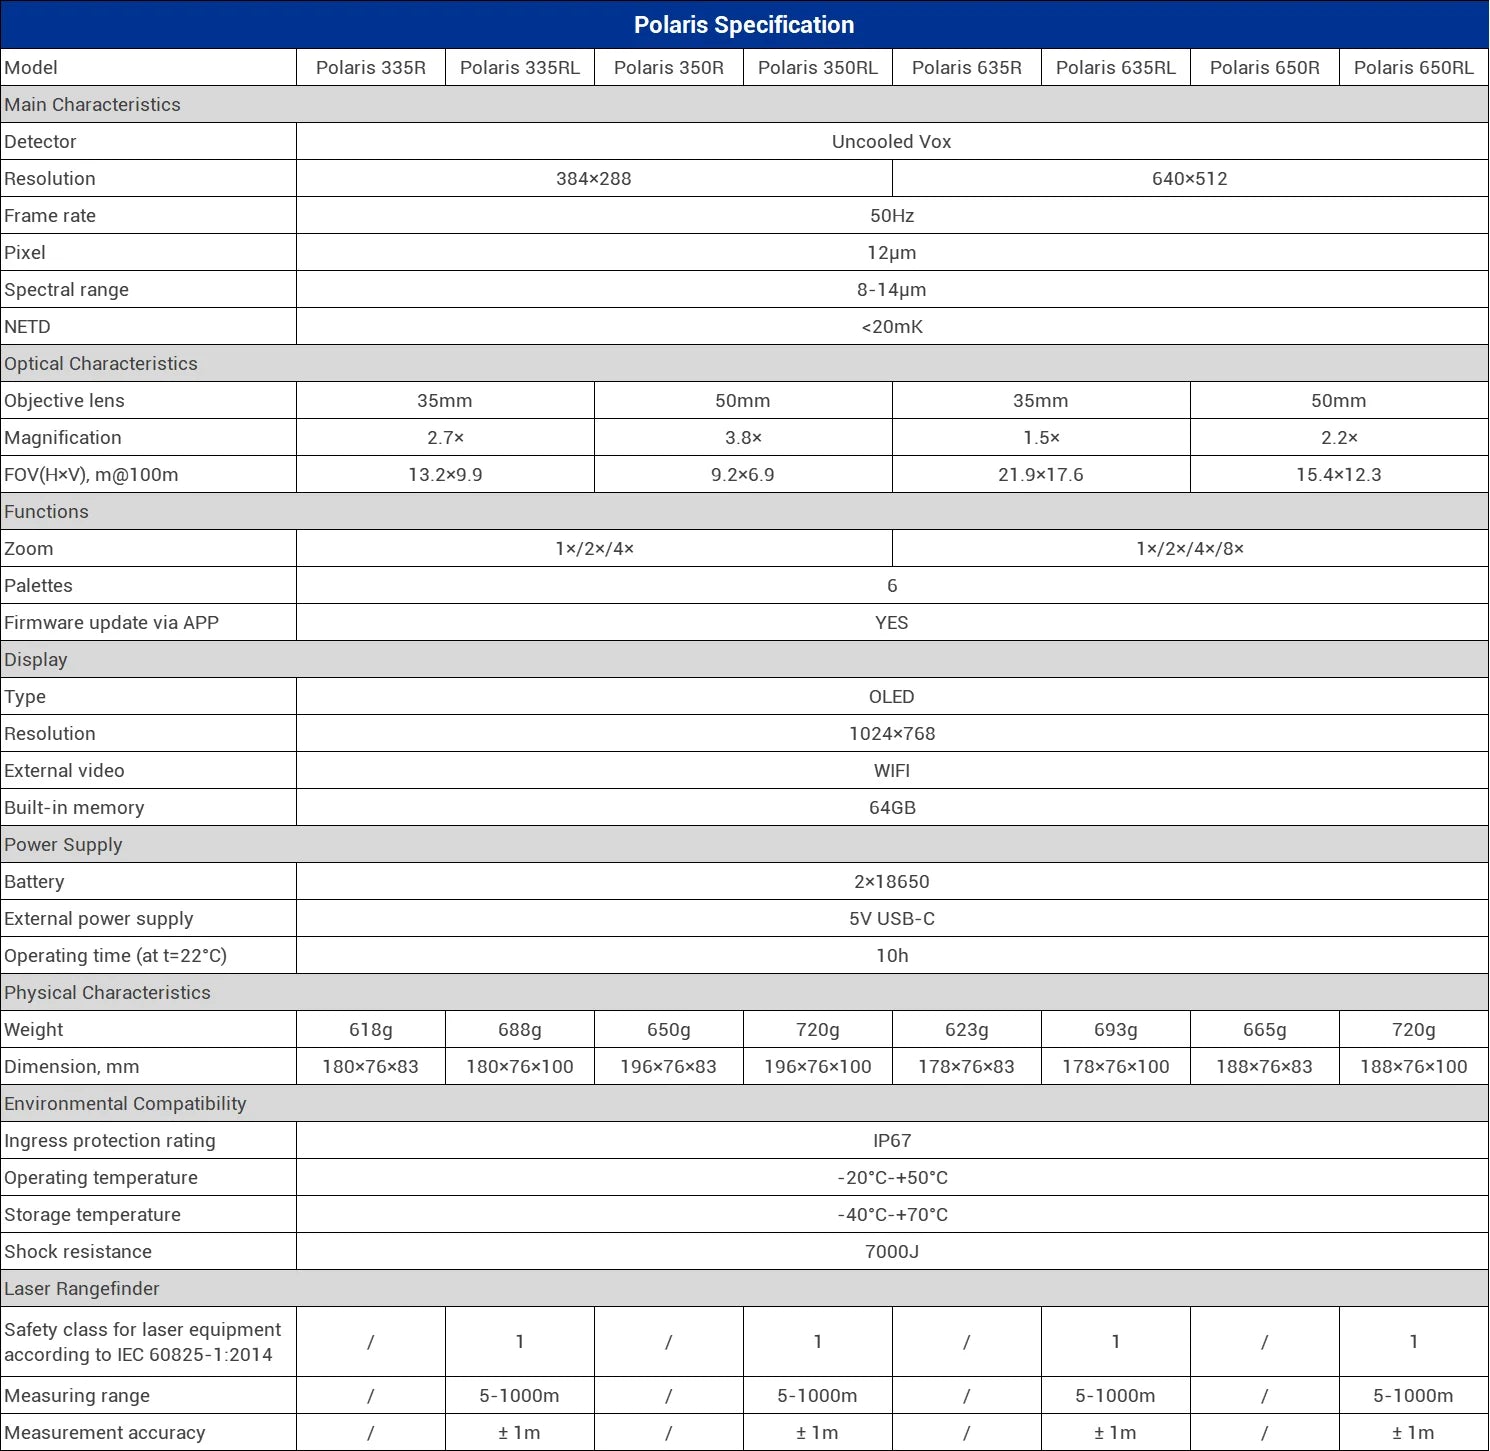Select the "10h" operating time value
The image size is (1490, 1451).
[892, 955]
